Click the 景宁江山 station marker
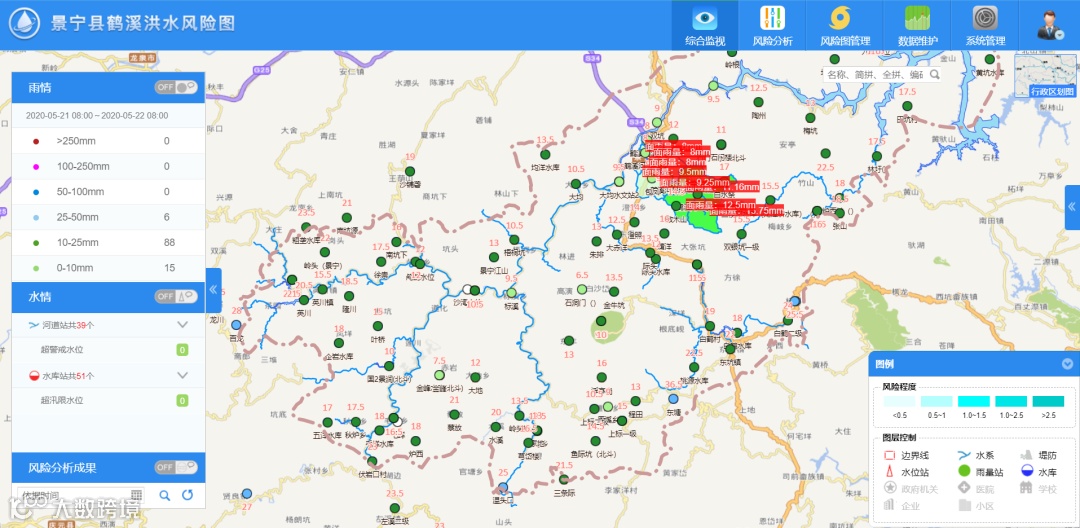 point(494,257)
